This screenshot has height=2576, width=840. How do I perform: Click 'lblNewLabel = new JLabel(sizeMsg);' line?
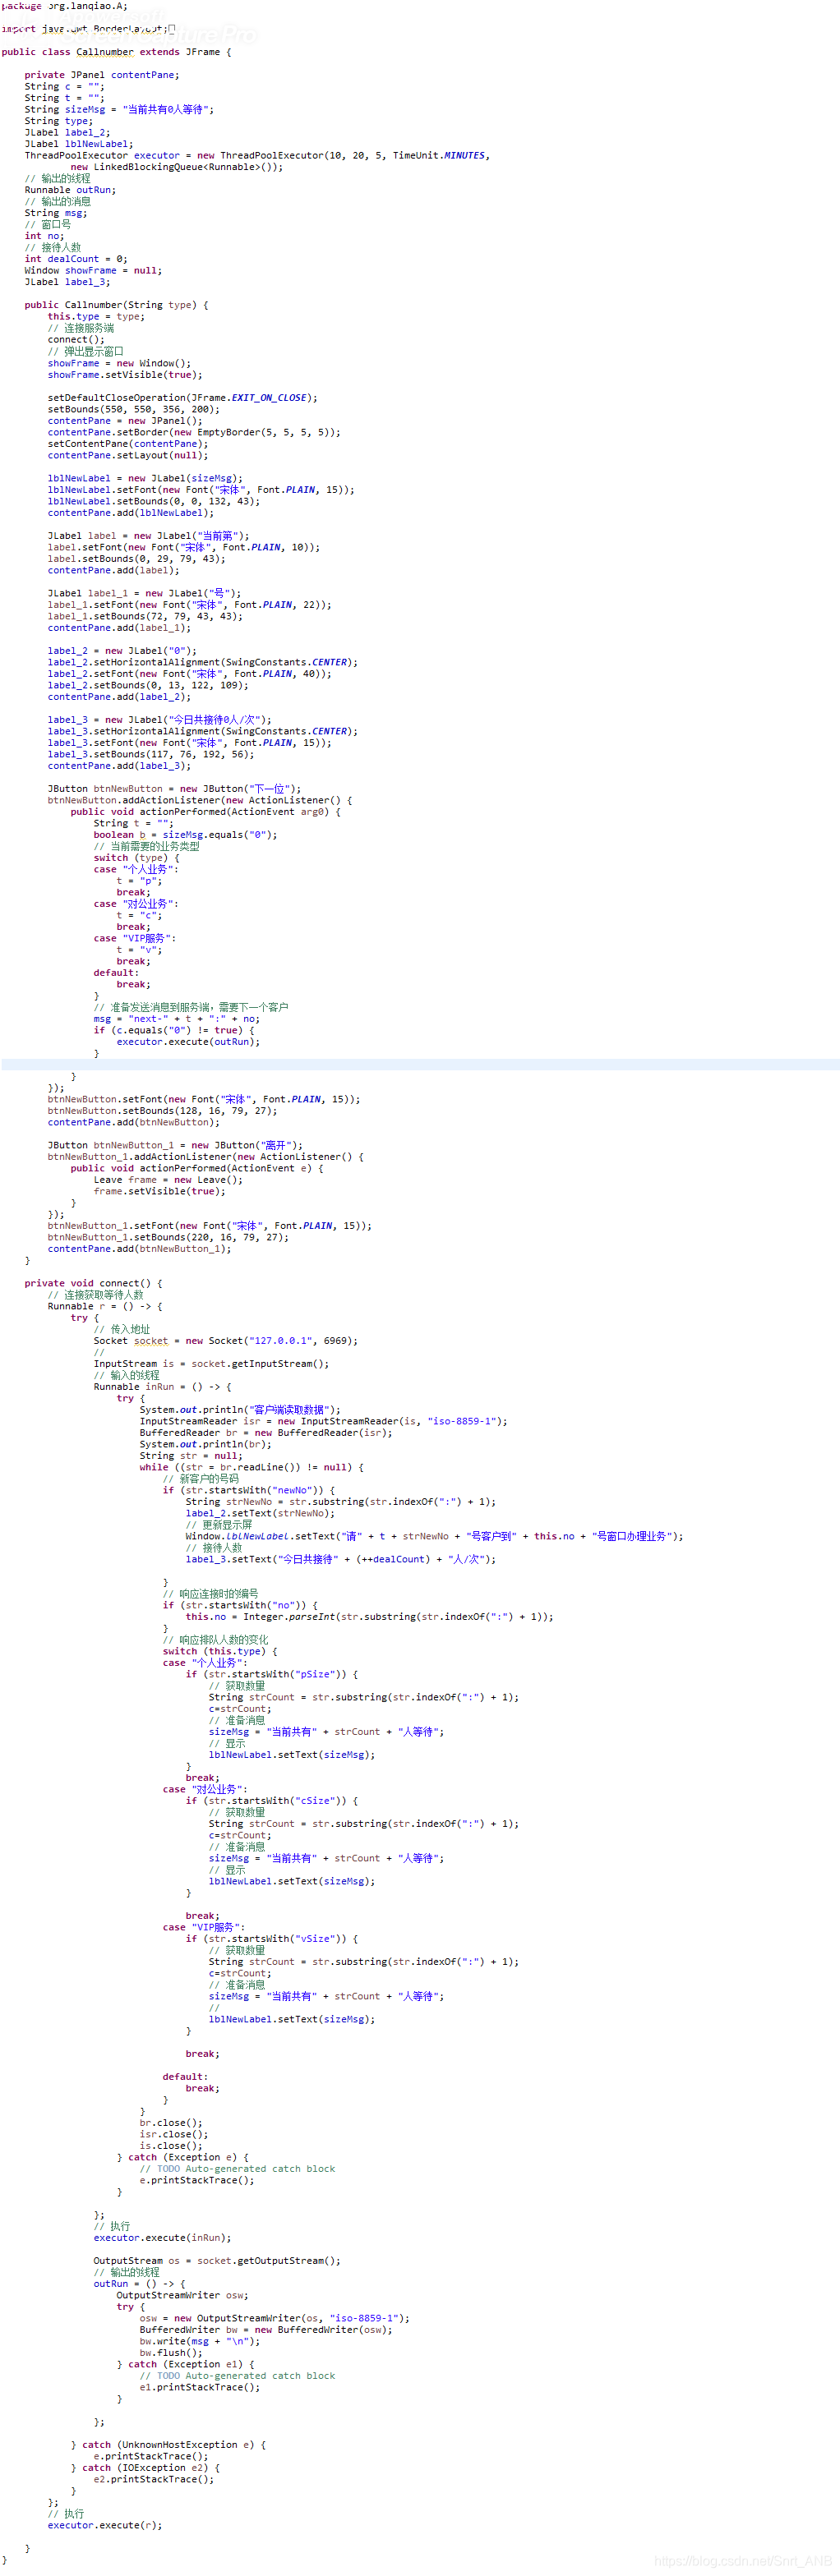(145, 478)
